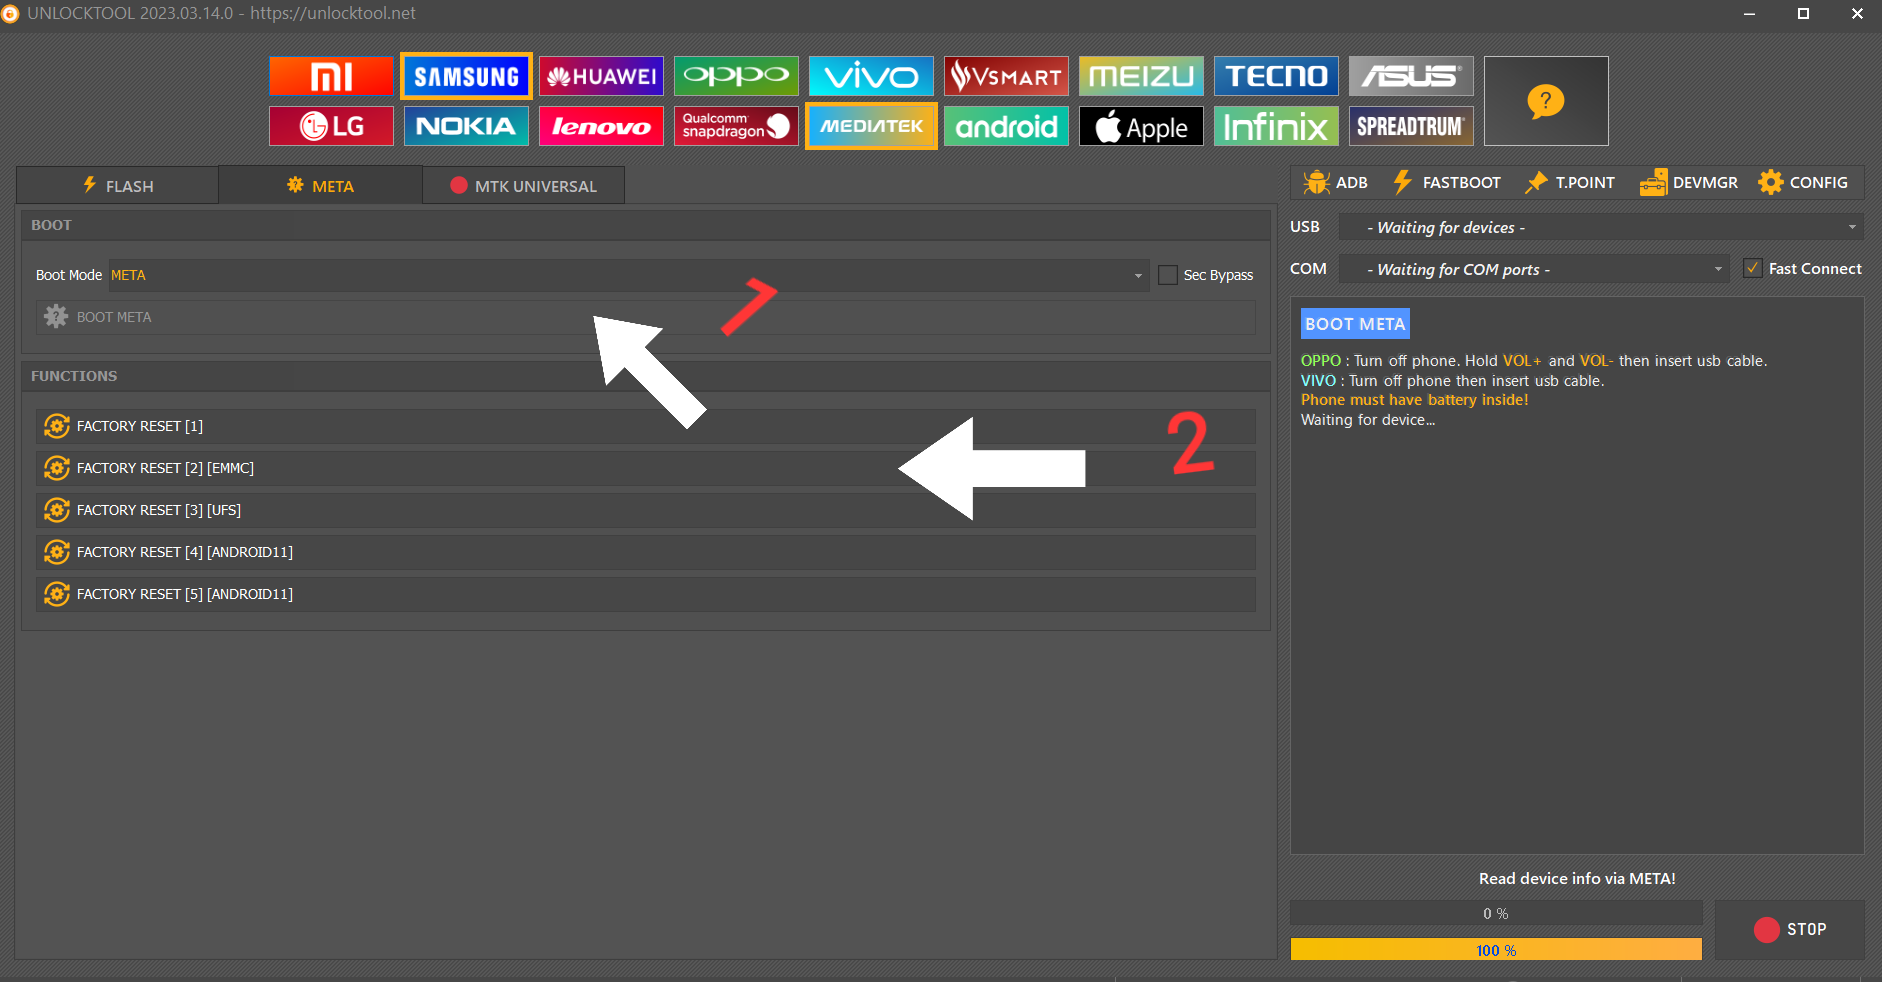Click the UnlockTool title bar icon
The width and height of the screenshot is (1882, 982).
coord(10,14)
